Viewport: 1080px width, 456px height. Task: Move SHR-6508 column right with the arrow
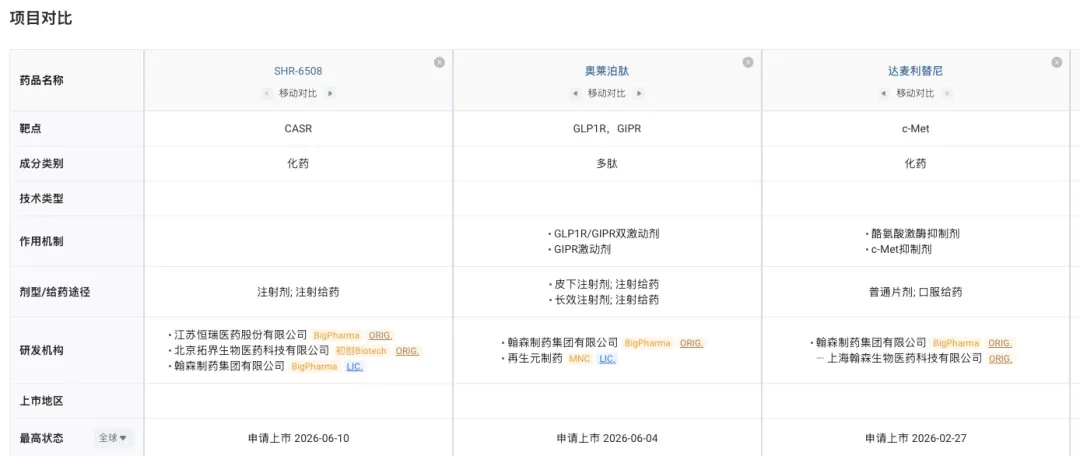(x=330, y=93)
